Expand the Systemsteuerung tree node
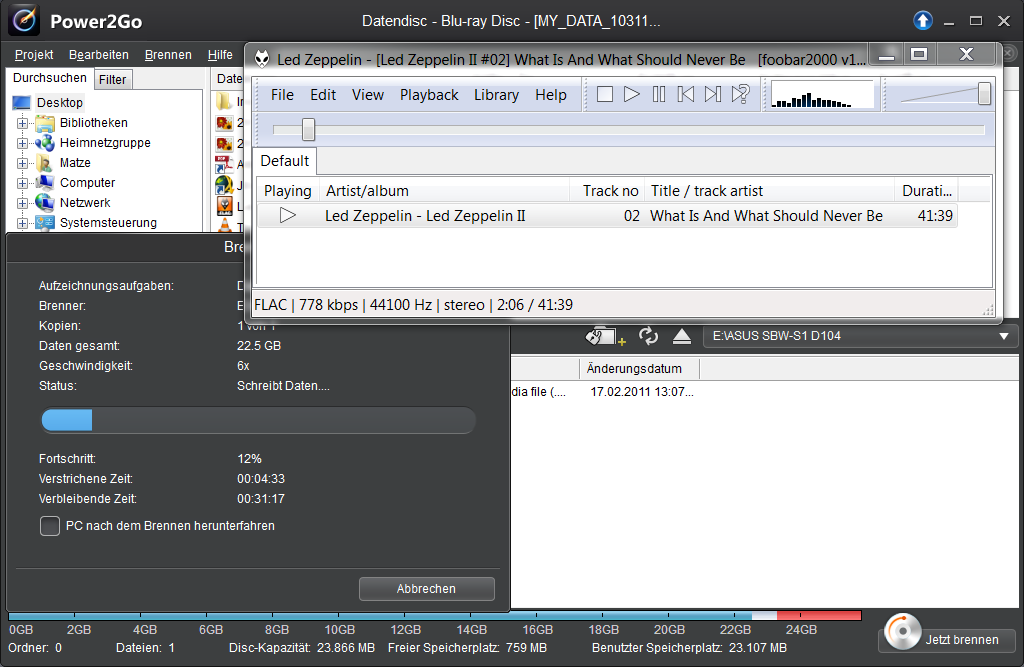 tap(22, 223)
